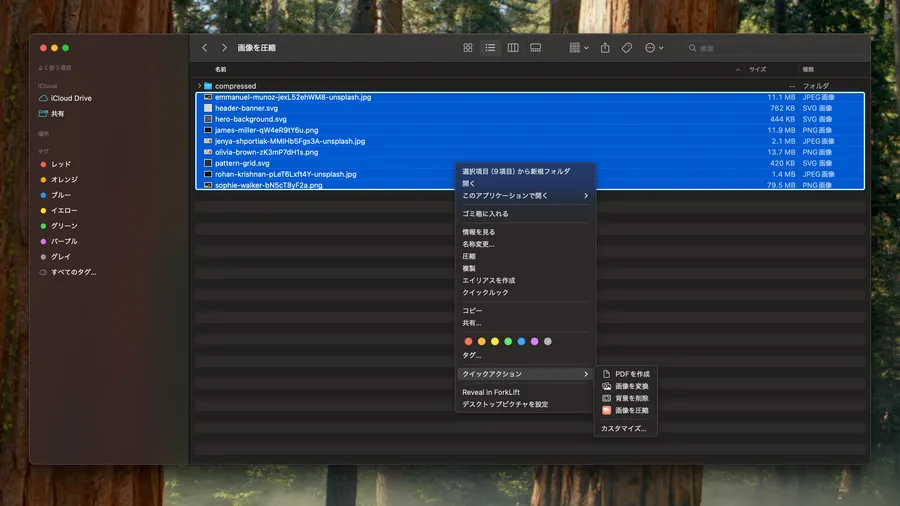Image resolution: width=900 pixels, height=506 pixels.
Task: Go forward with the right chevron button
Action: (x=224, y=48)
